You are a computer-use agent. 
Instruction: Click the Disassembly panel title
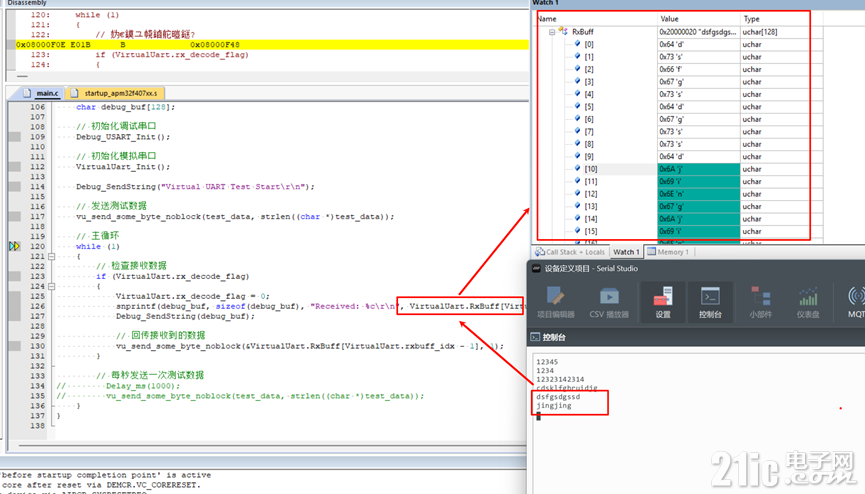26,3
